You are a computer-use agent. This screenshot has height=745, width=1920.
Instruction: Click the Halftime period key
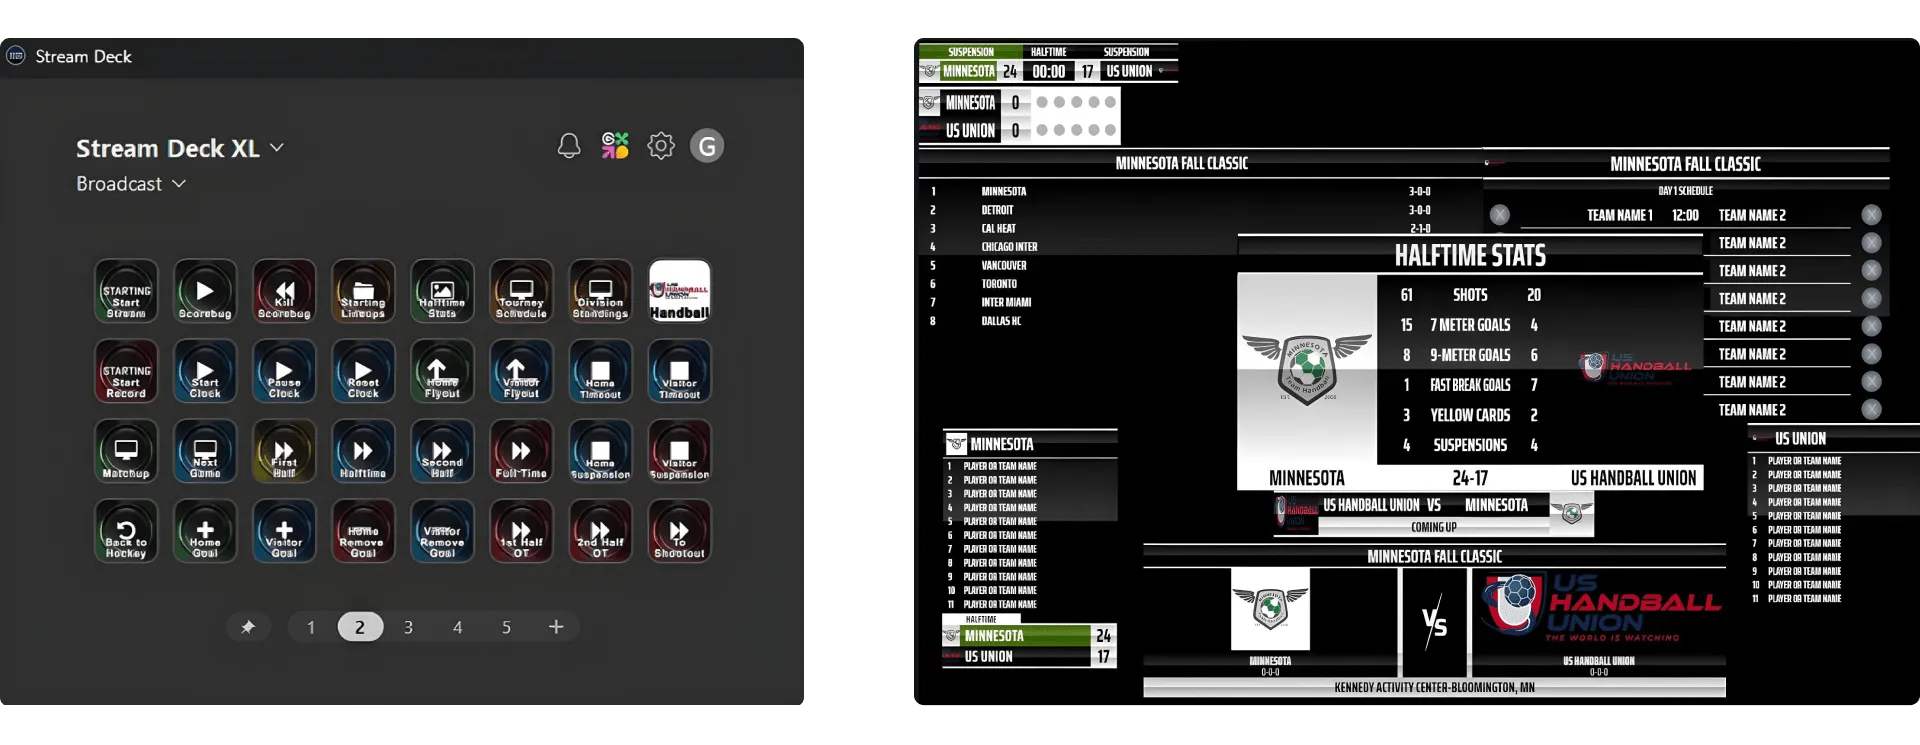pos(363,451)
